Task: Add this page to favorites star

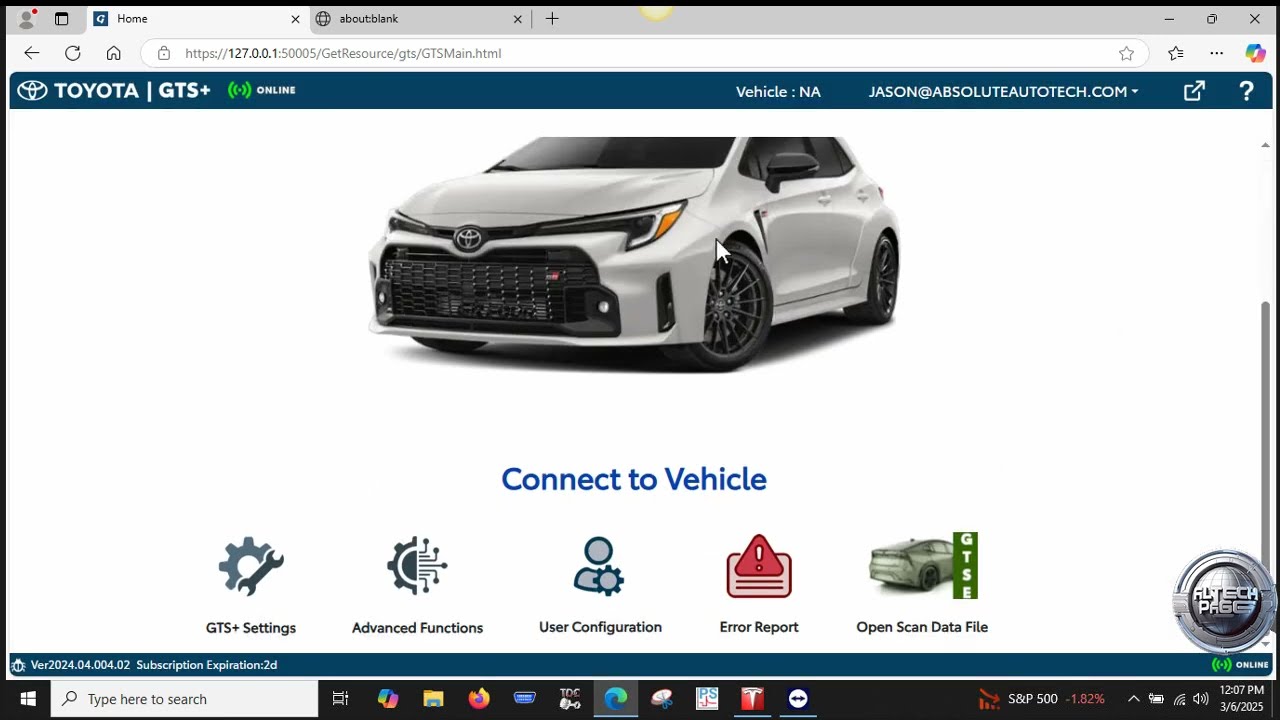Action: 1126,53
